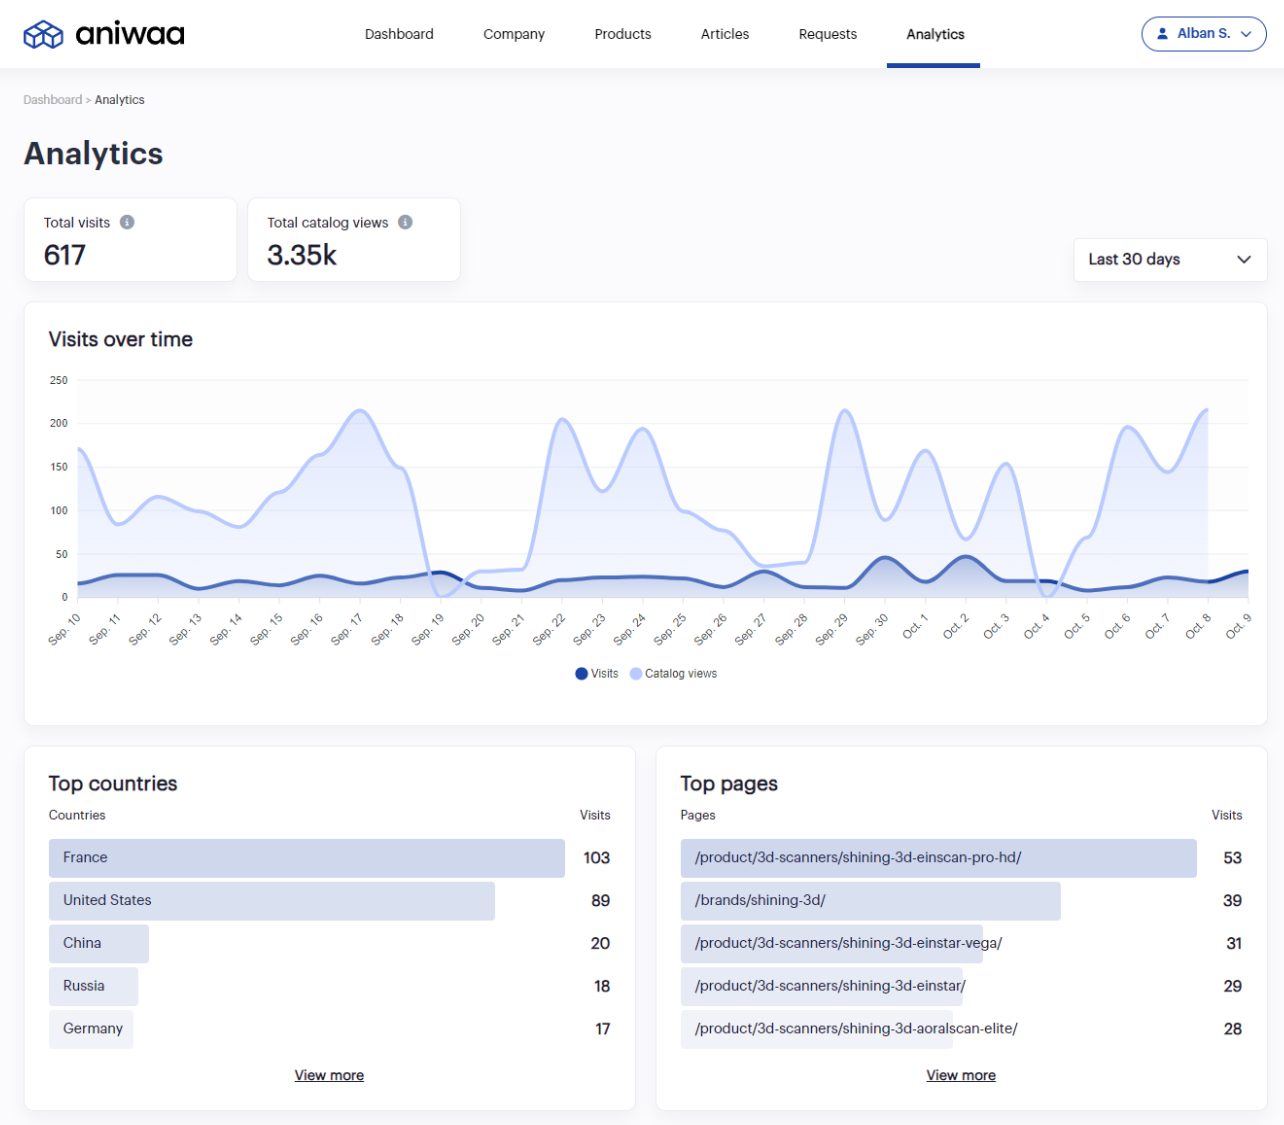Click the einscan-pro-hd page row
This screenshot has height=1125, width=1284.
[961, 858]
